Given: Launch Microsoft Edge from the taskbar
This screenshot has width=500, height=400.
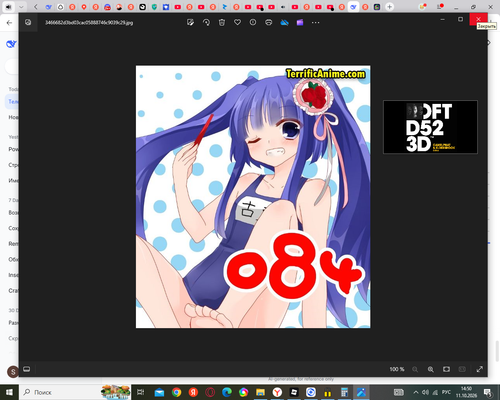Looking at the screenshot, I should click(227, 392).
